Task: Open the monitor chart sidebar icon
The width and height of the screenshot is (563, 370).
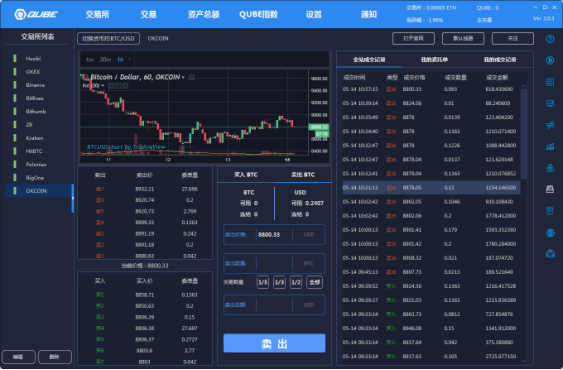Action: tap(550, 103)
